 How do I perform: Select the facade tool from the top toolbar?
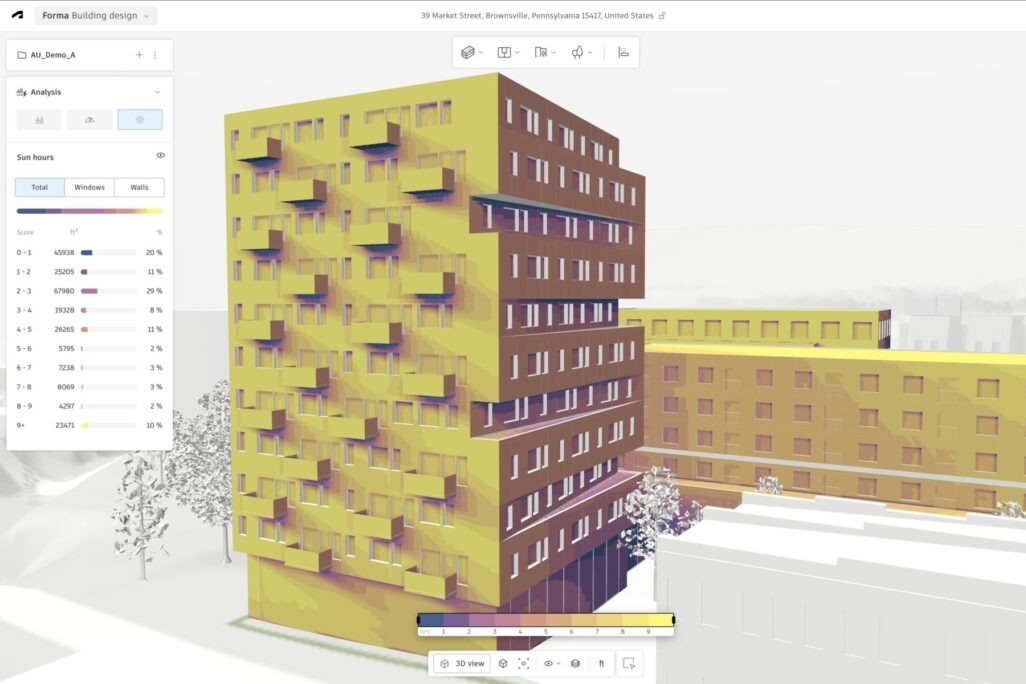(x=541, y=53)
